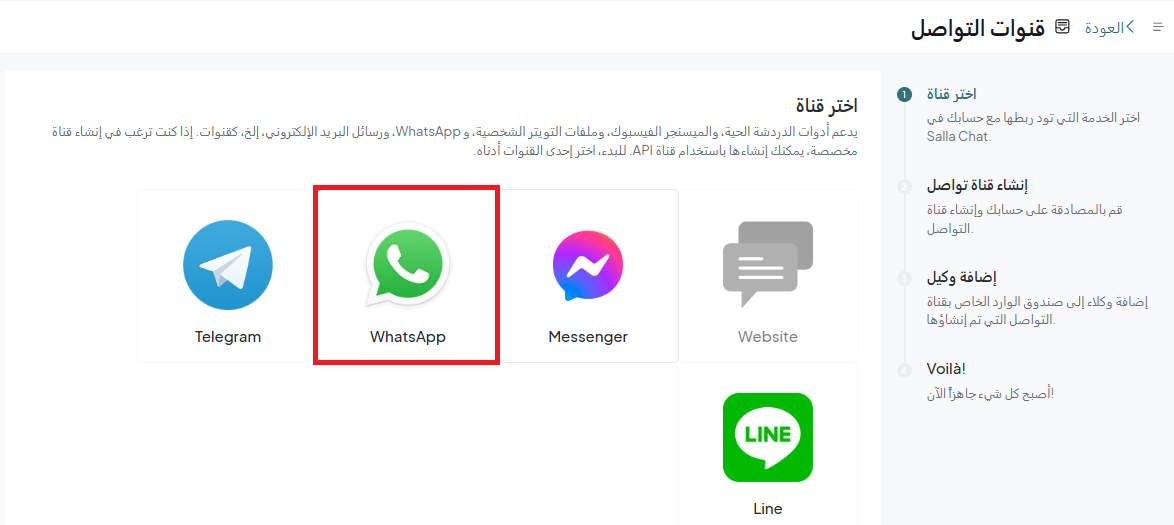Viewport: 1174px width, 525px height.
Task: Select the Telegram channel icon
Action: pos(228,265)
